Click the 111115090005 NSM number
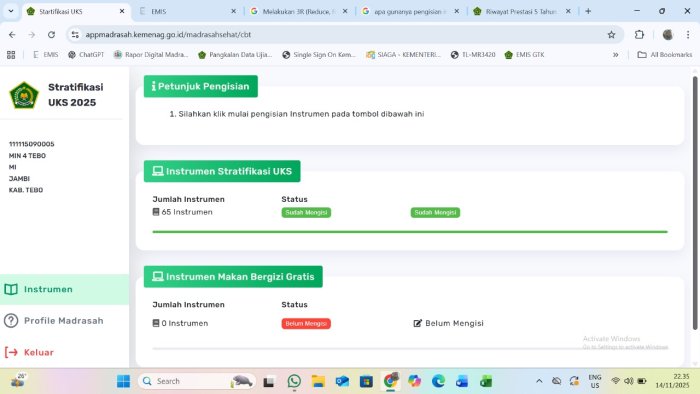The image size is (700, 394). tap(32, 144)
